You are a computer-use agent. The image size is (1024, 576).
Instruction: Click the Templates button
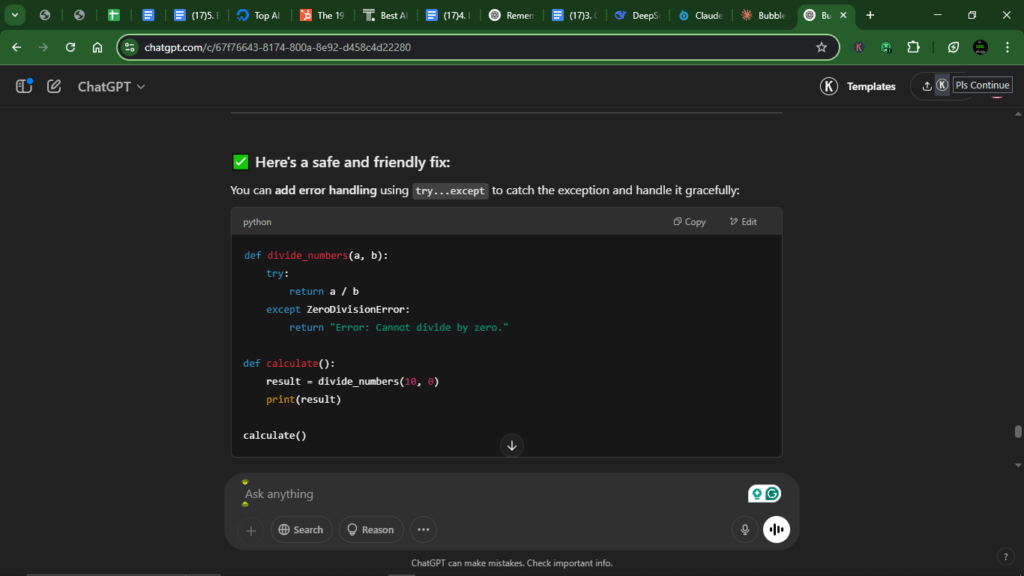(x=869, y=86)
